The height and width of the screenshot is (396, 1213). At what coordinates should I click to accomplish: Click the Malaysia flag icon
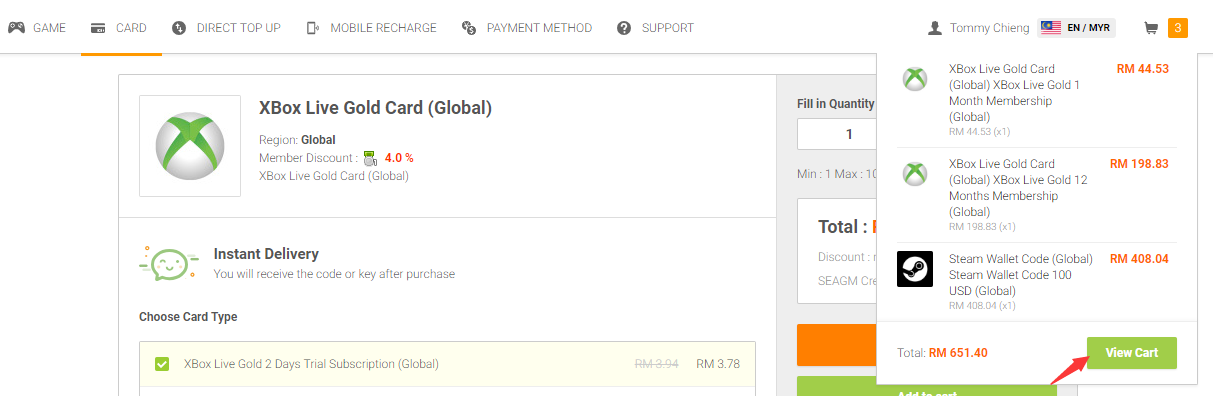pyautogui.click(x=1050, y=28)
